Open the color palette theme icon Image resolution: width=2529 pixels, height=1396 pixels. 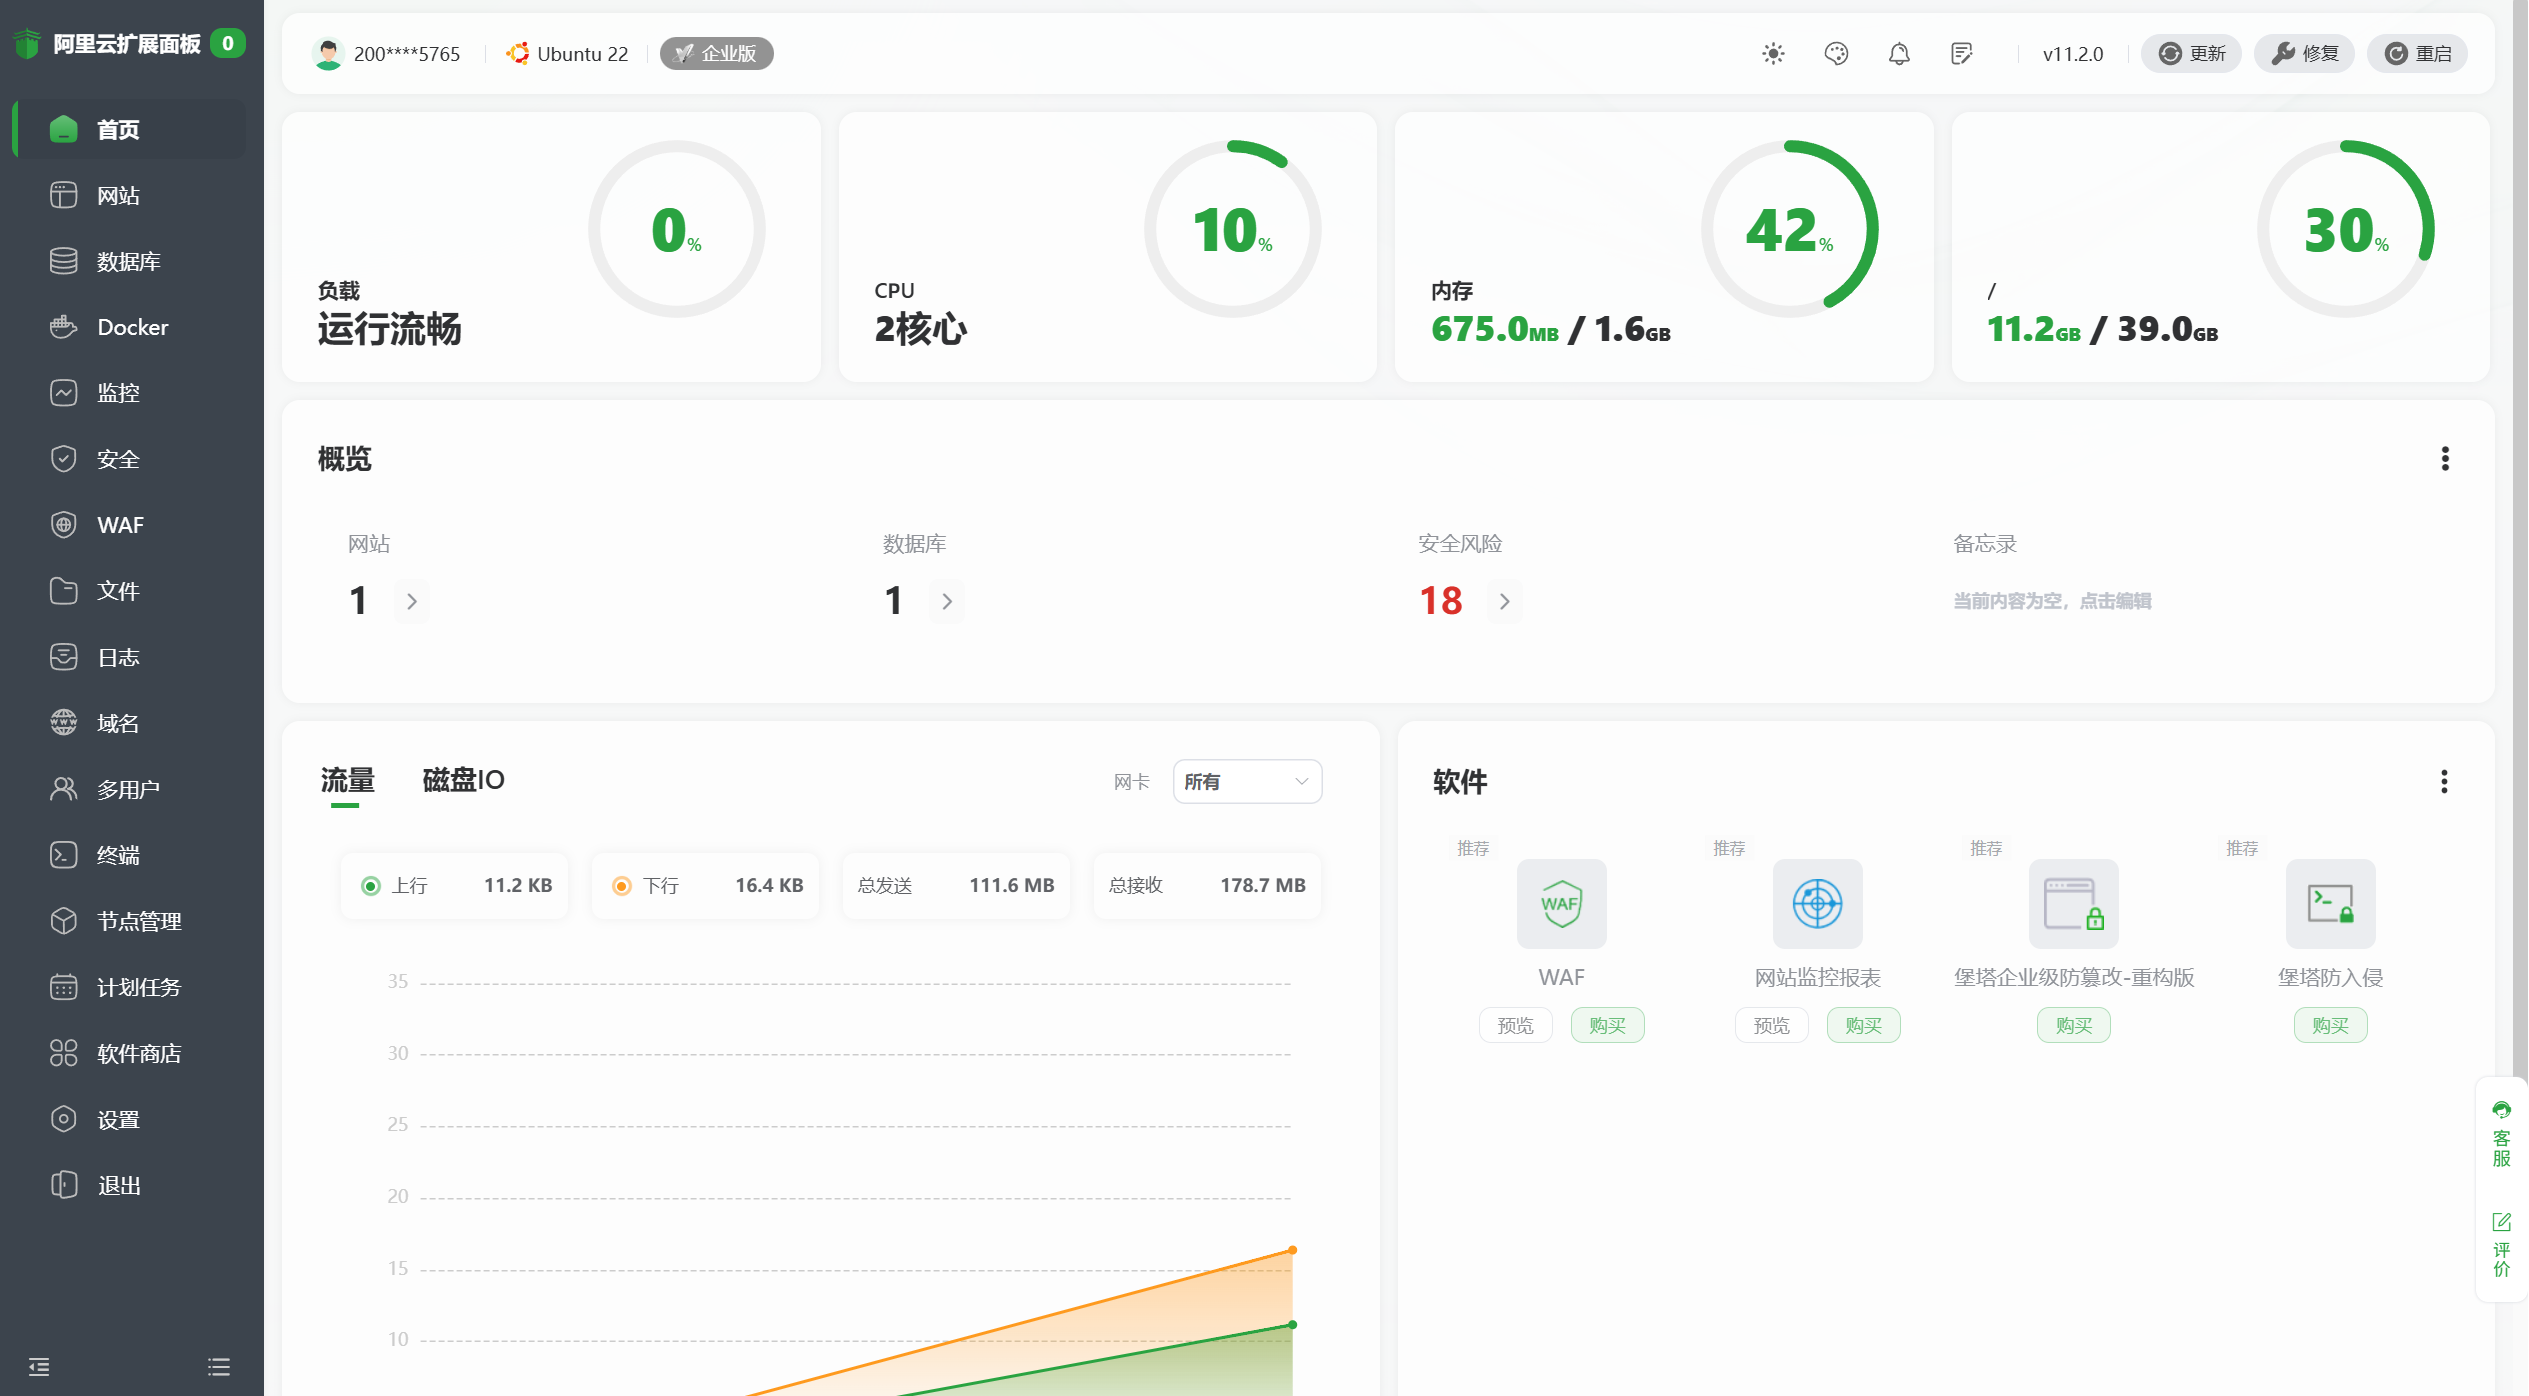click(x=1836, y=54)
